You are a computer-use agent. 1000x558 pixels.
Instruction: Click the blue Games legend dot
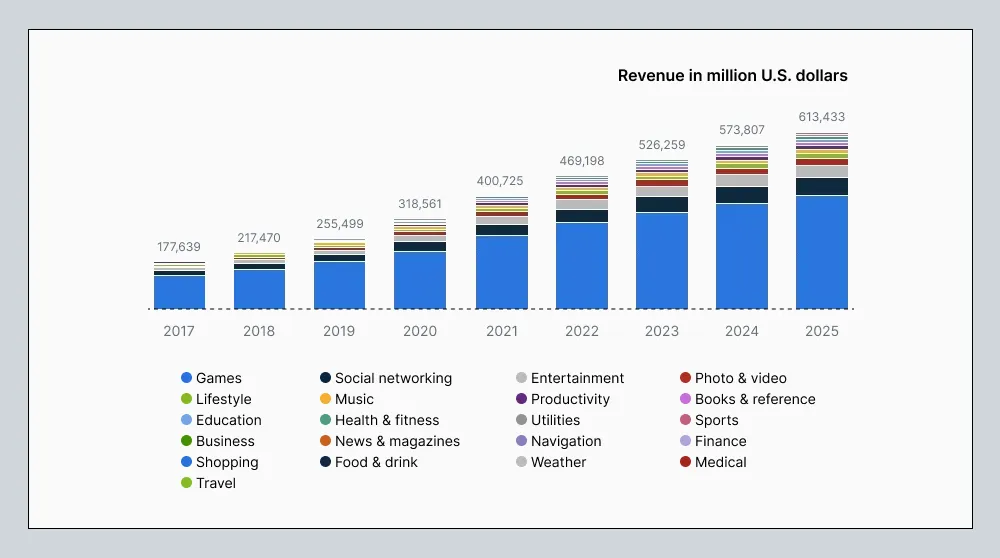(x=186, y=378)
